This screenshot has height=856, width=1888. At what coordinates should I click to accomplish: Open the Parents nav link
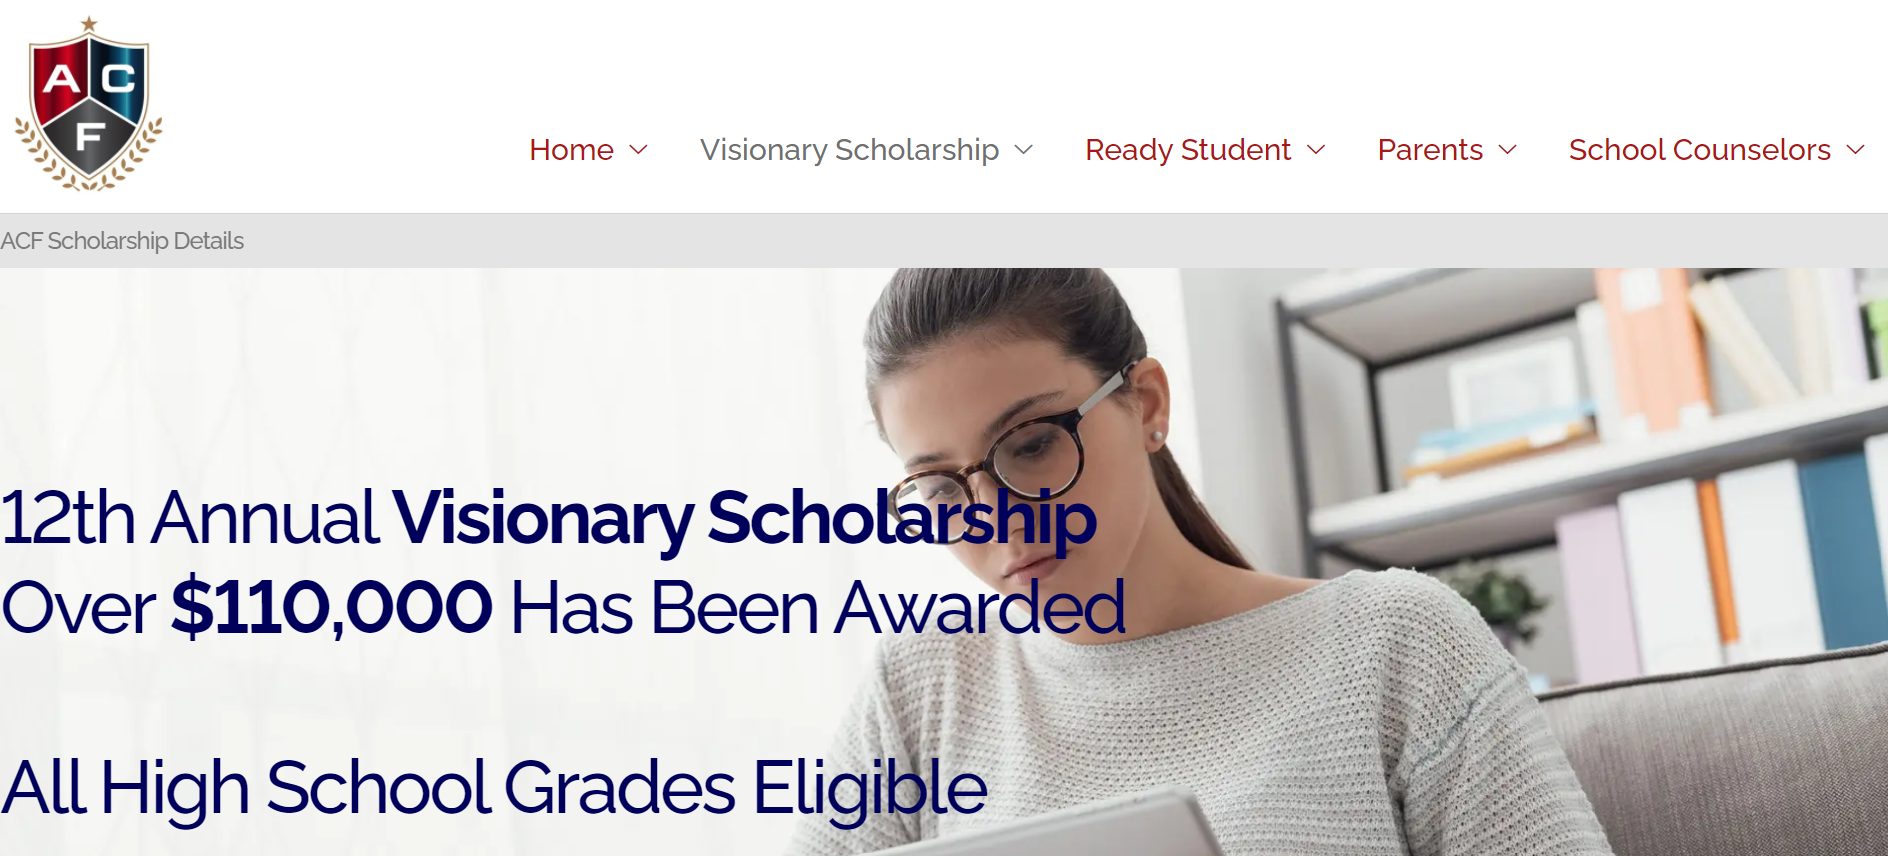pyautogui.click(x=1429, y=150)
